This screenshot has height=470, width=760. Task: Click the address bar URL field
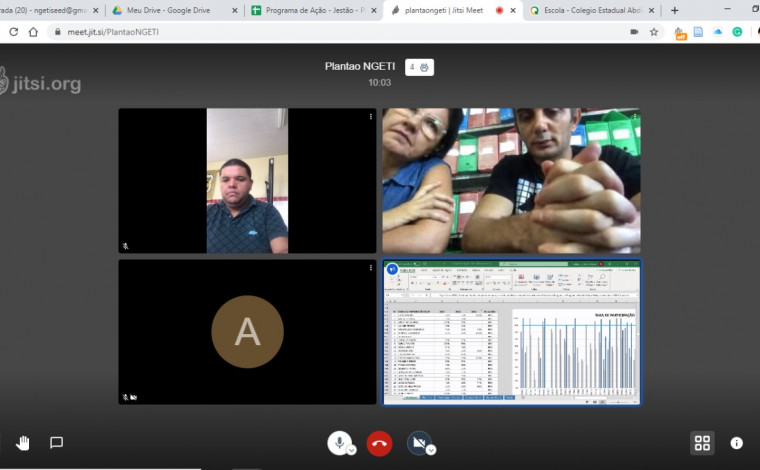coord(300,32)
